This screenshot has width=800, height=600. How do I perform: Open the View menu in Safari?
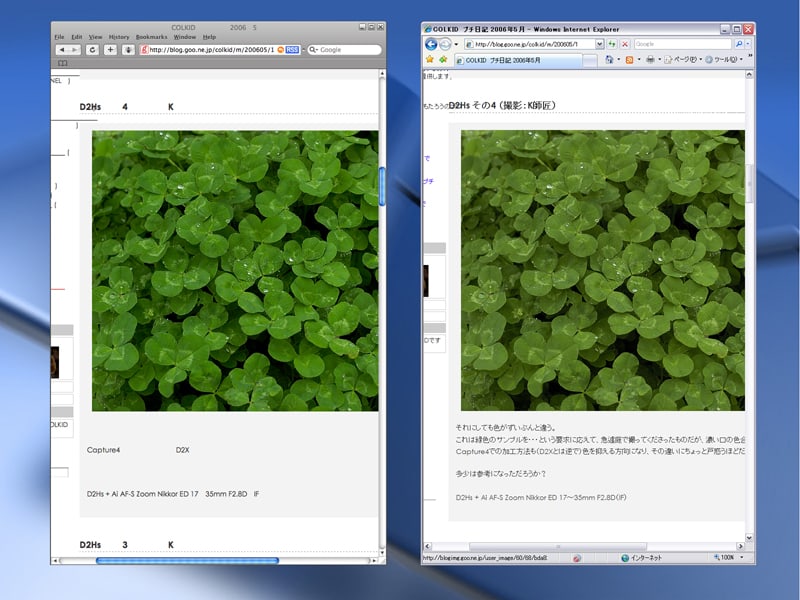tap(95, 37)
